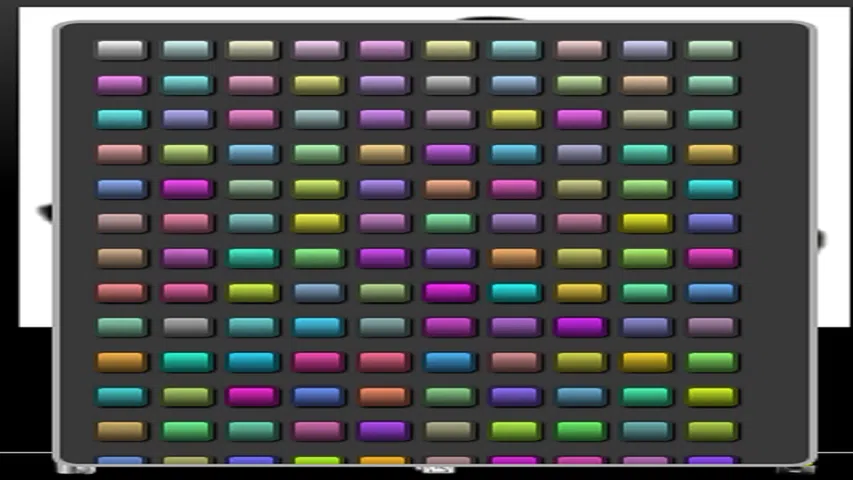Choose the magenta button in row five, column two
Viewport: 853px width, 480px height.
[x=187, y=189]
